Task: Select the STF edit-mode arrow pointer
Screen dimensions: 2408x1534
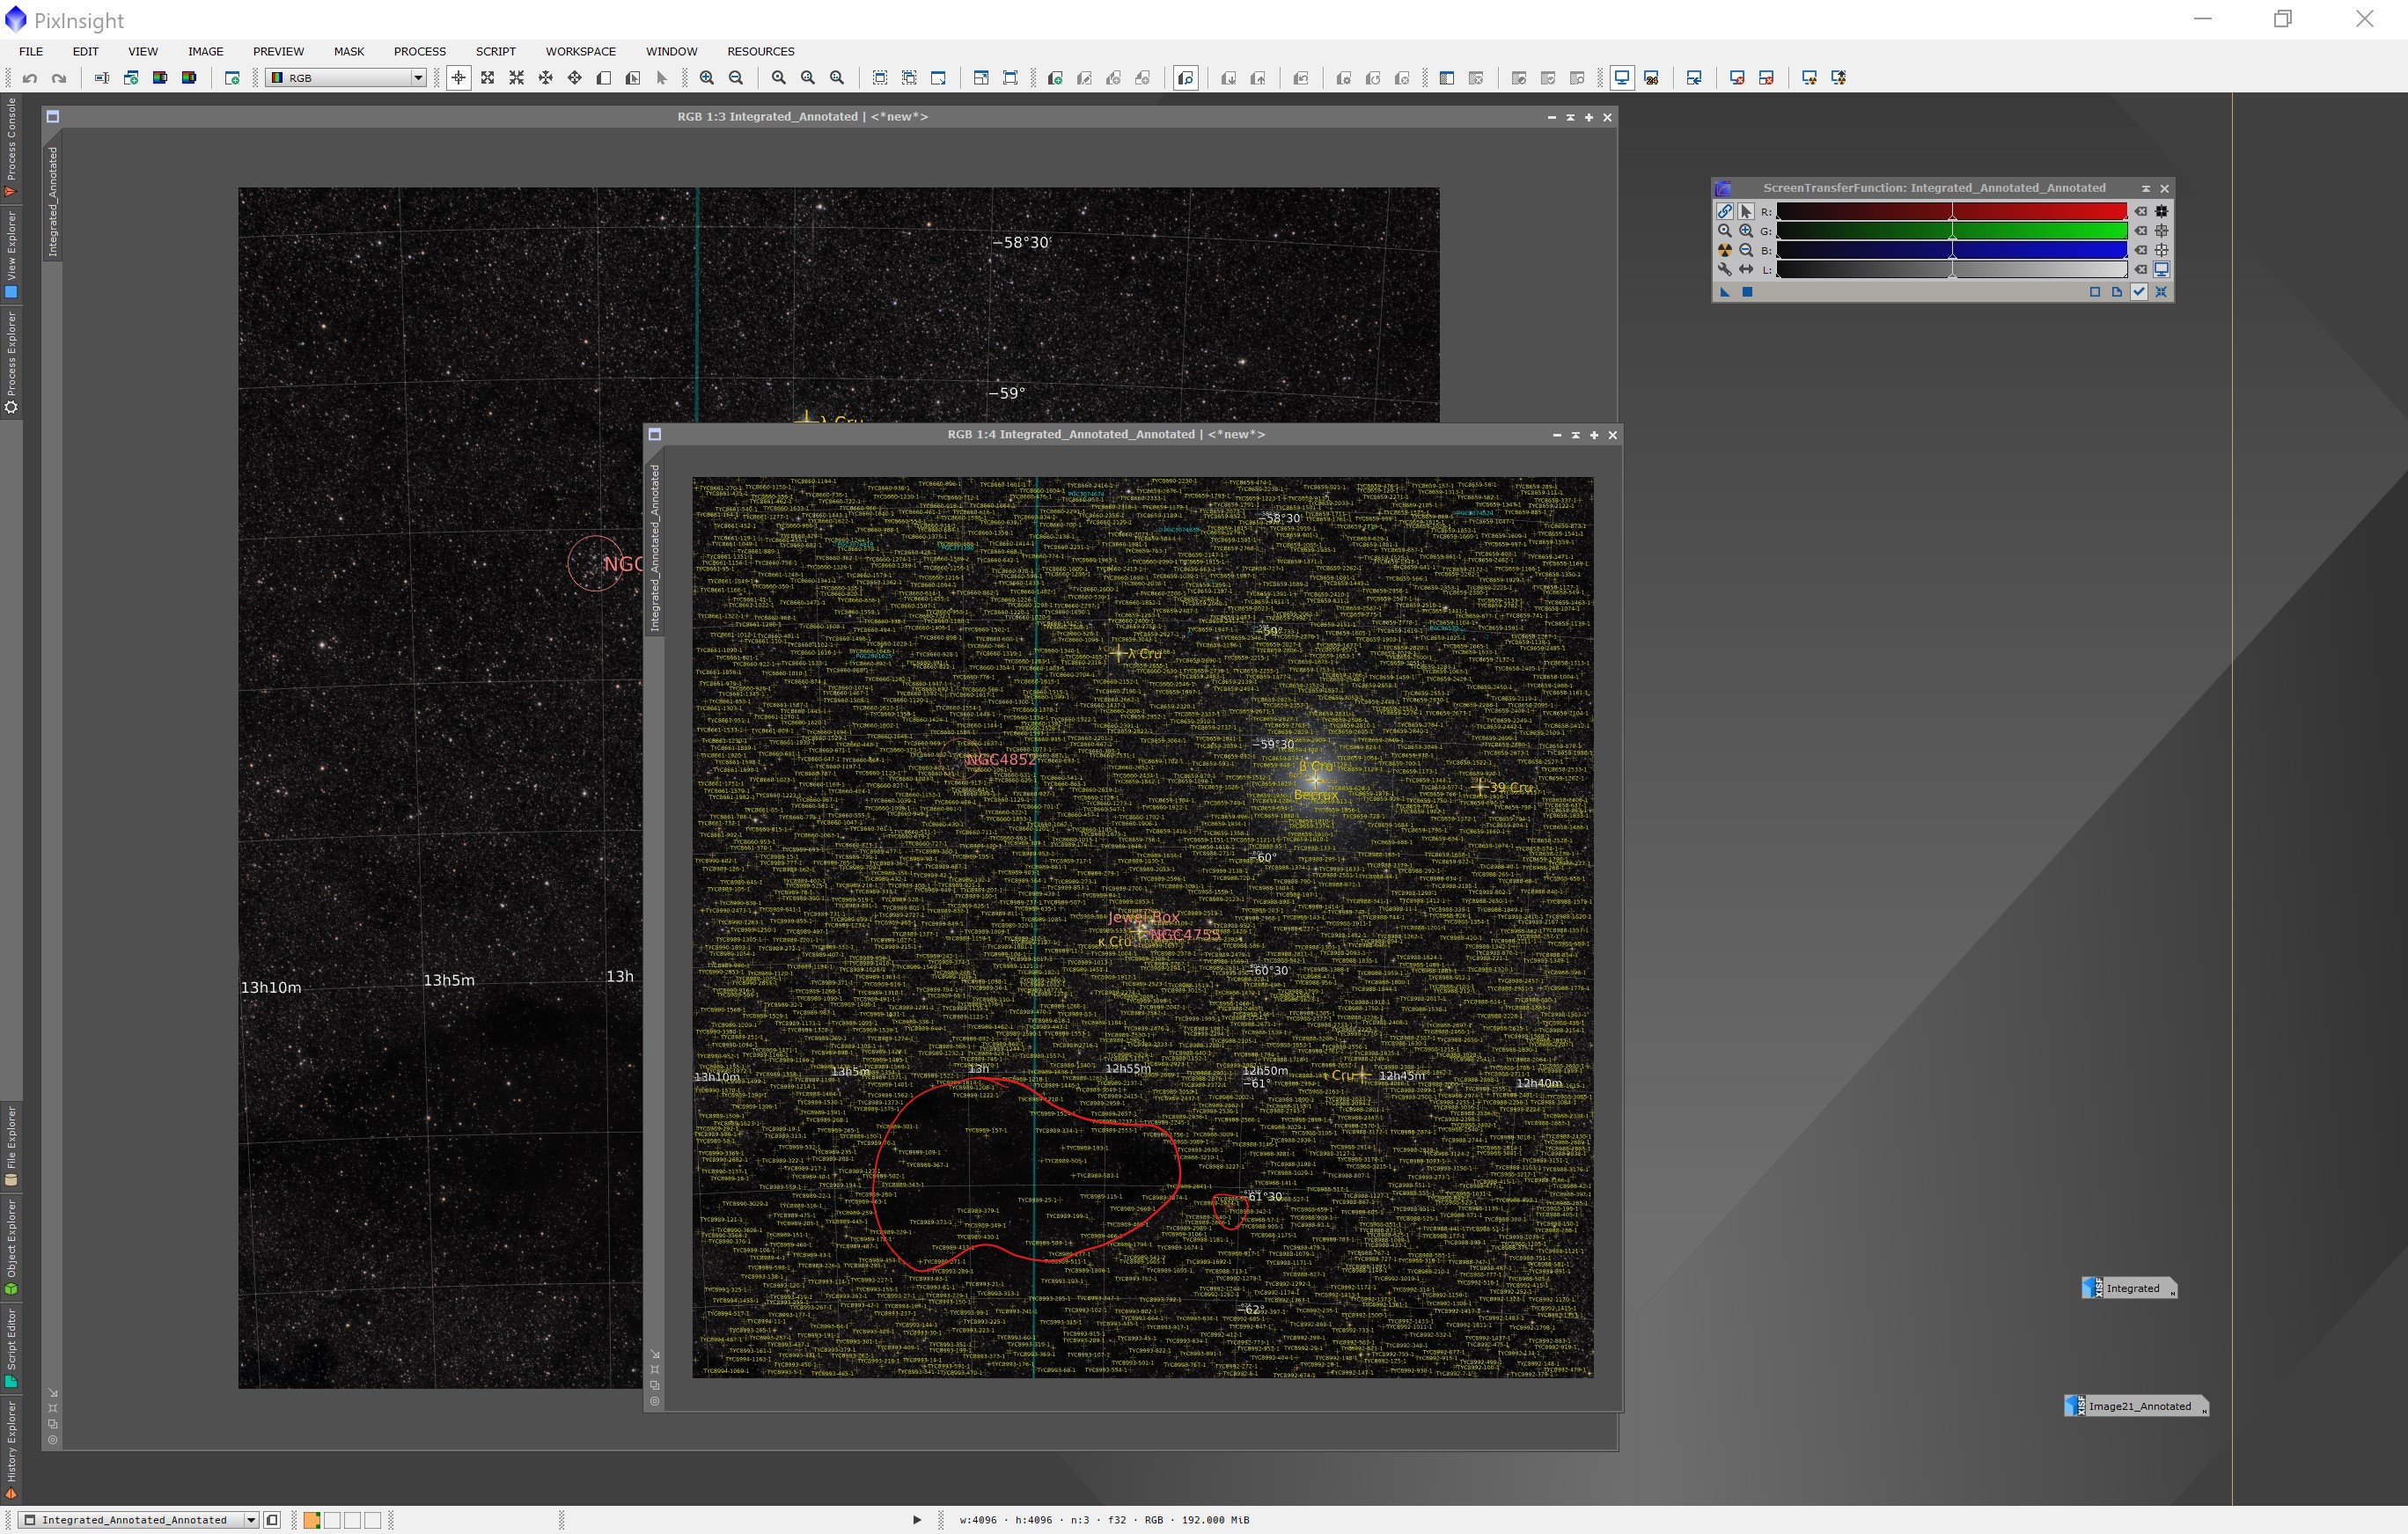Action: (x=1746, y=211)
